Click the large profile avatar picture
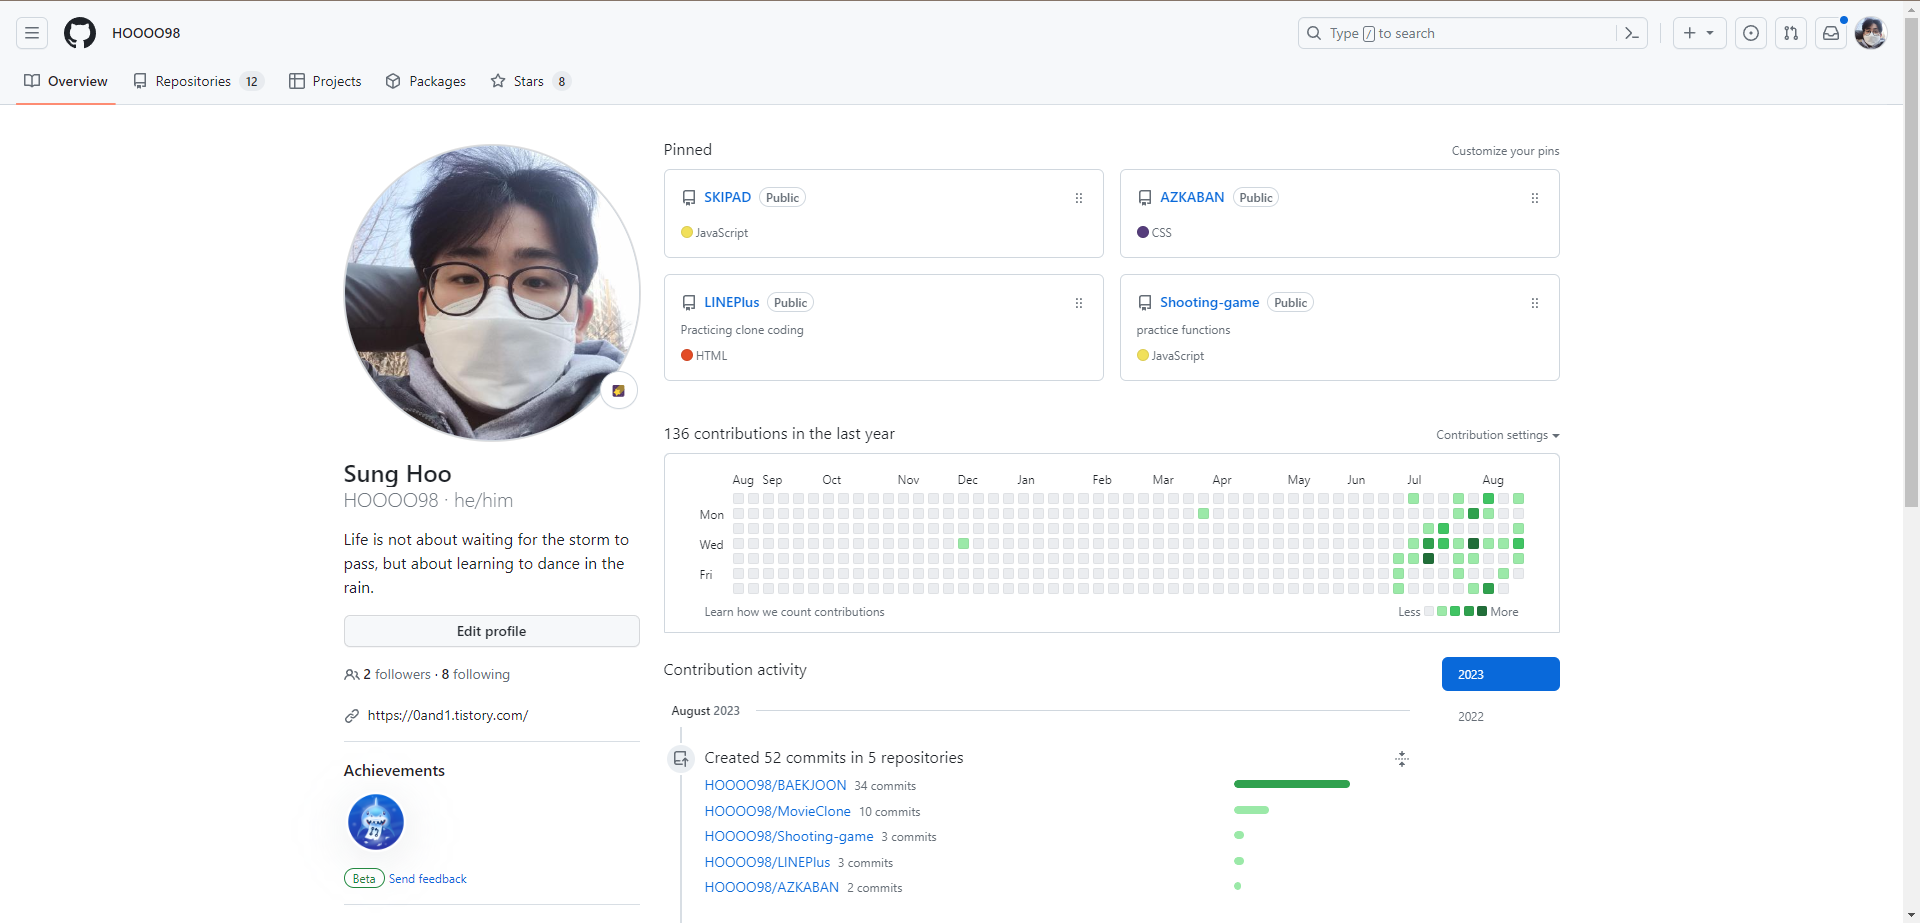This screenshot has height=923, width=1920. pos(492,292)
